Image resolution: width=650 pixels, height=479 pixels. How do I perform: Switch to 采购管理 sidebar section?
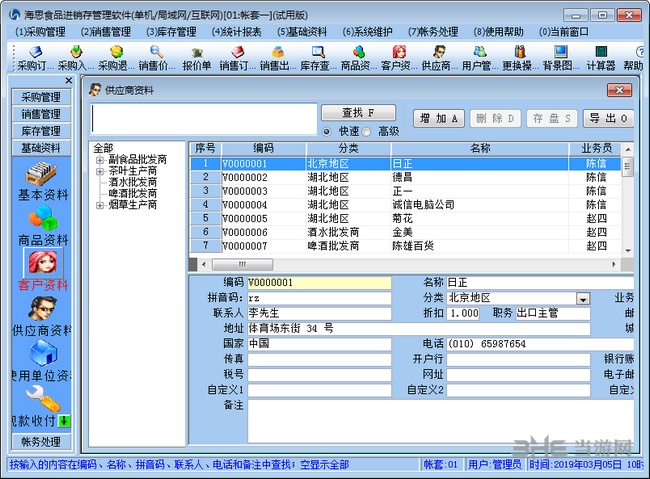41,97
